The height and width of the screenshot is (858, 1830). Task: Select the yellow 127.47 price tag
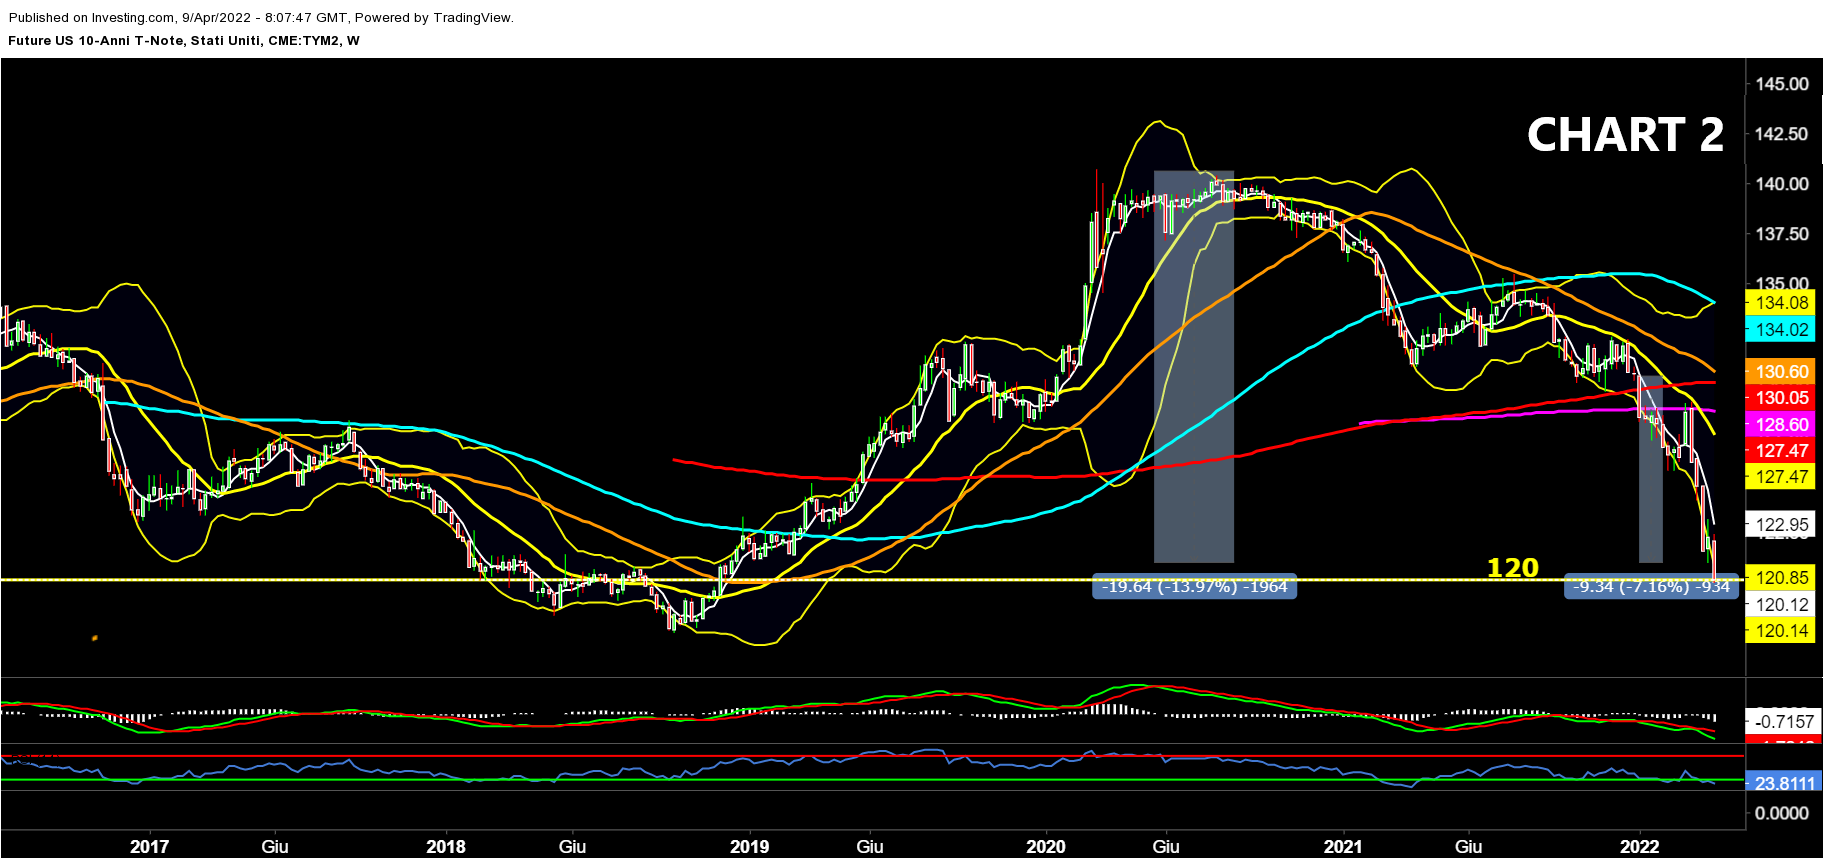tap(1781, 477)
